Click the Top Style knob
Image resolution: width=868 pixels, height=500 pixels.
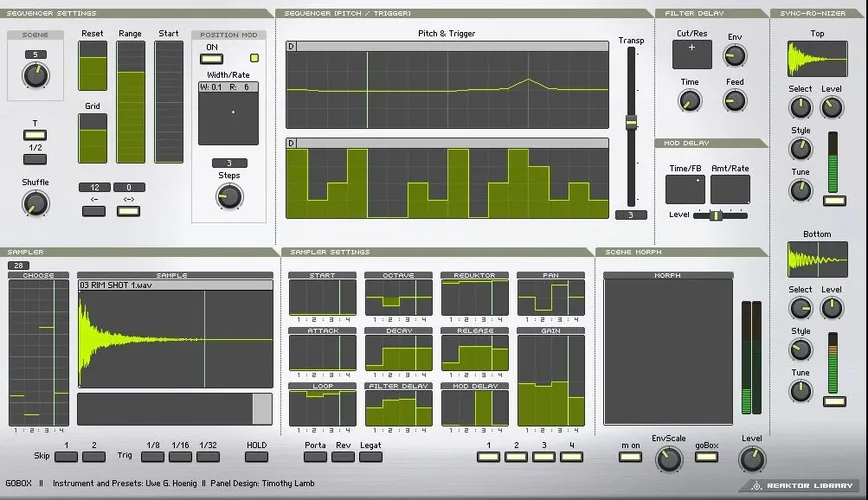800,149
